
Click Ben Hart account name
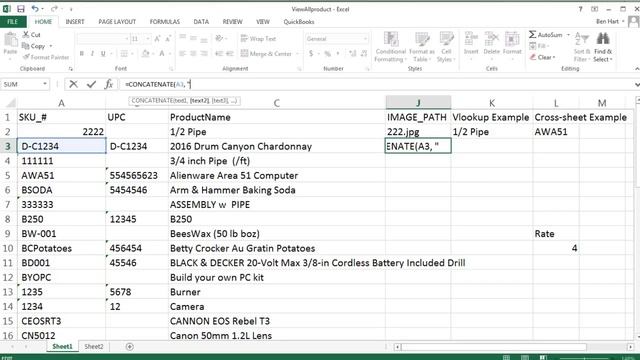(x=607, y=21)
